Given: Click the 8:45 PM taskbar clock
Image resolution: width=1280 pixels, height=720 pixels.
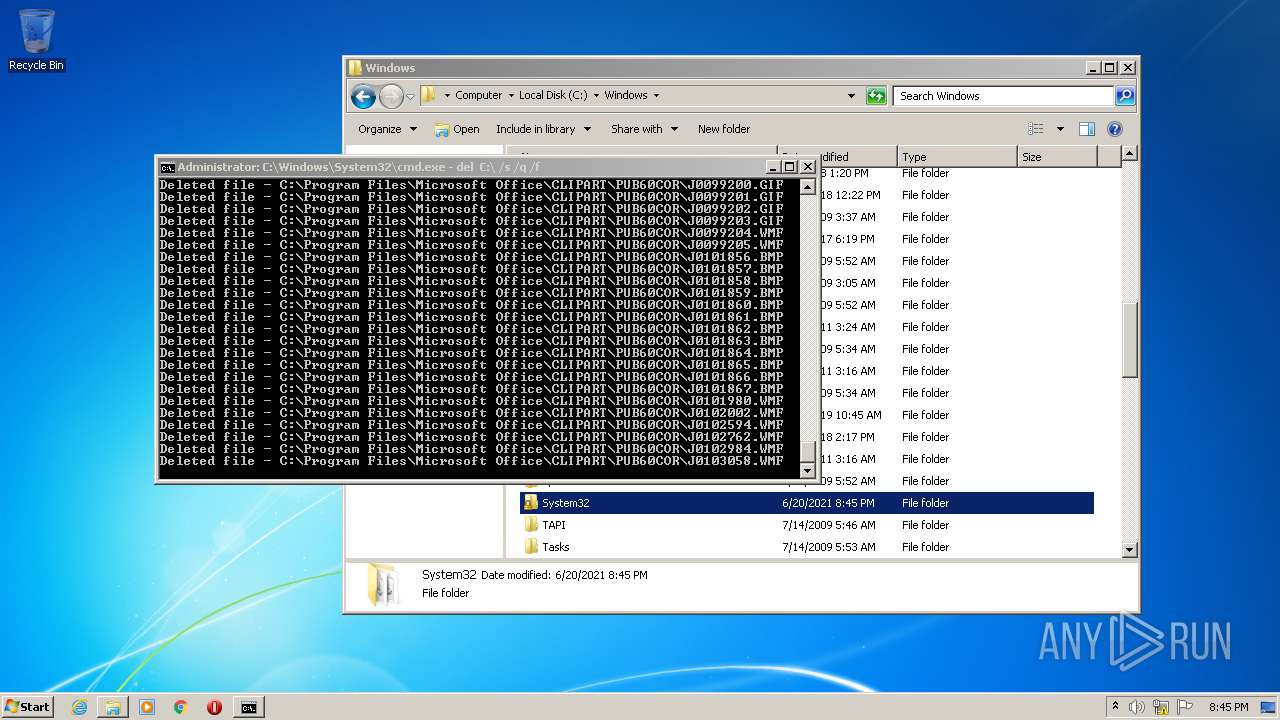Looking at the screenshot, I should click(1228, 706).
